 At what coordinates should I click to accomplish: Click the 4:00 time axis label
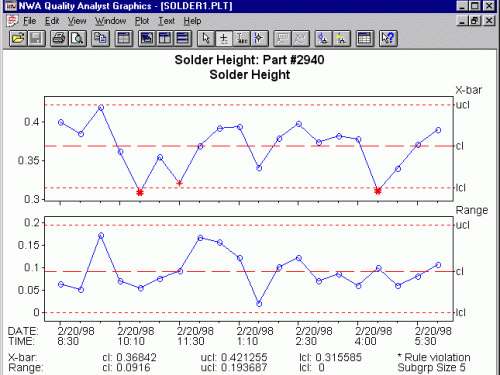[366, 341]
